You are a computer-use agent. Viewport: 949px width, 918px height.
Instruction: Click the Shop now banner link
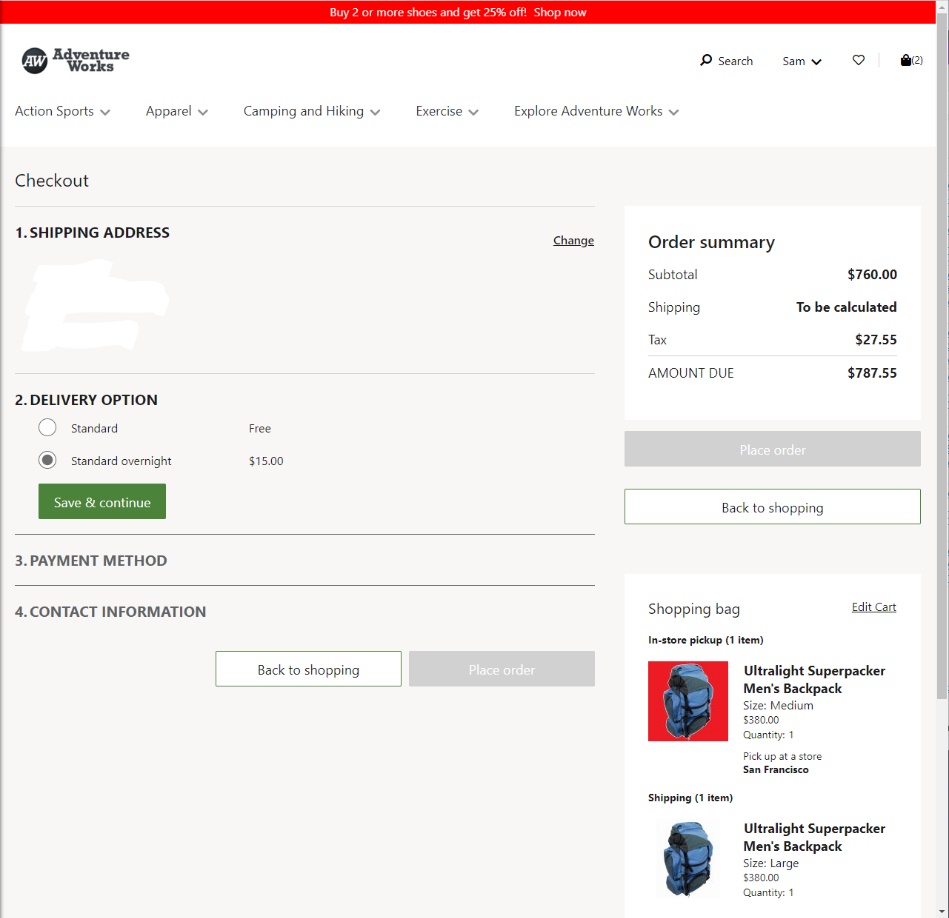[560, 12]
